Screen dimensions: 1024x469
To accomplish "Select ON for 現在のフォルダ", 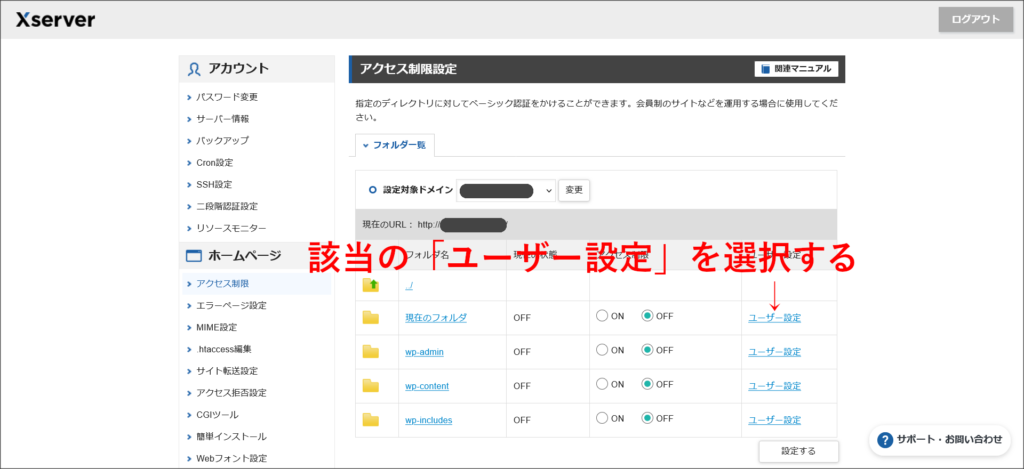I will [602, 315].
